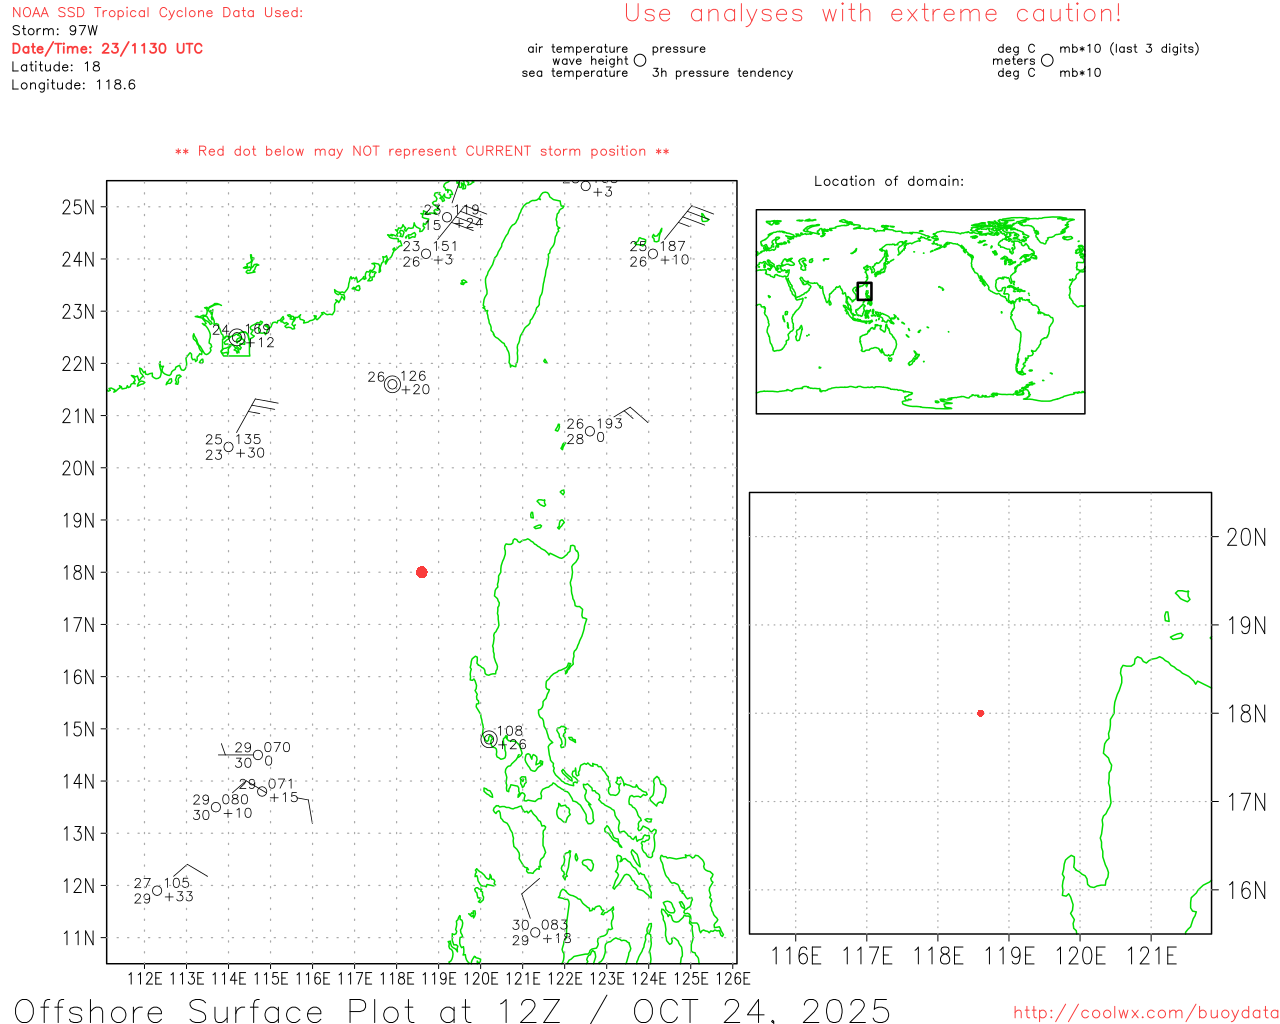Click the 'Use analyses with extreme caution!' heading
1280x1024 pixels.
coord(872,14)
